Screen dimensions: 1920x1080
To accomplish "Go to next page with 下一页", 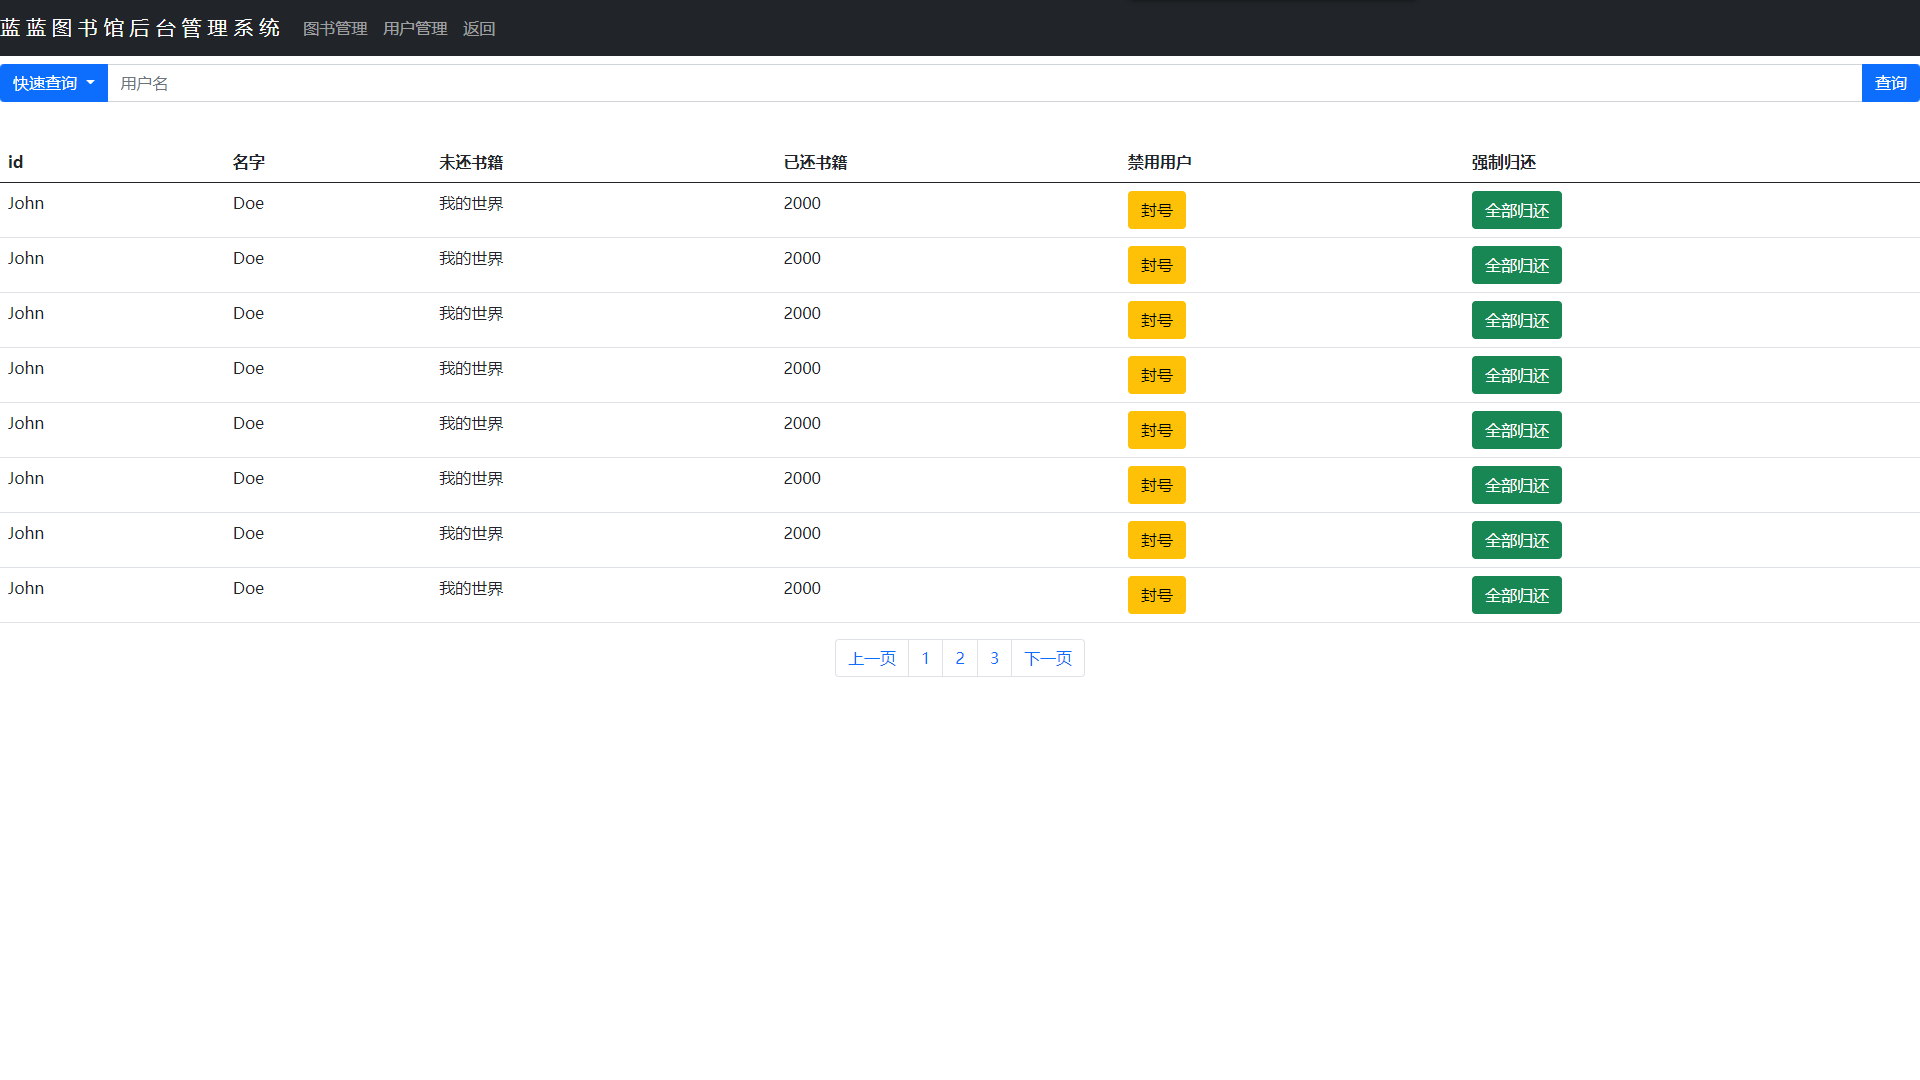I will pos(1048,658).
